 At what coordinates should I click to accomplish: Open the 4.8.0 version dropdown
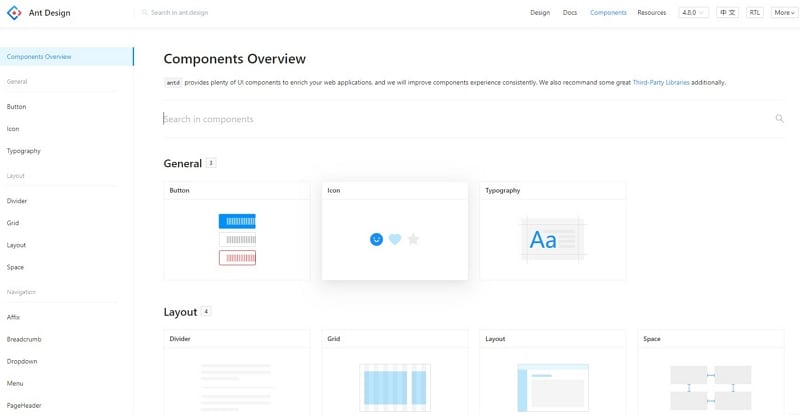tap(693, 12)
